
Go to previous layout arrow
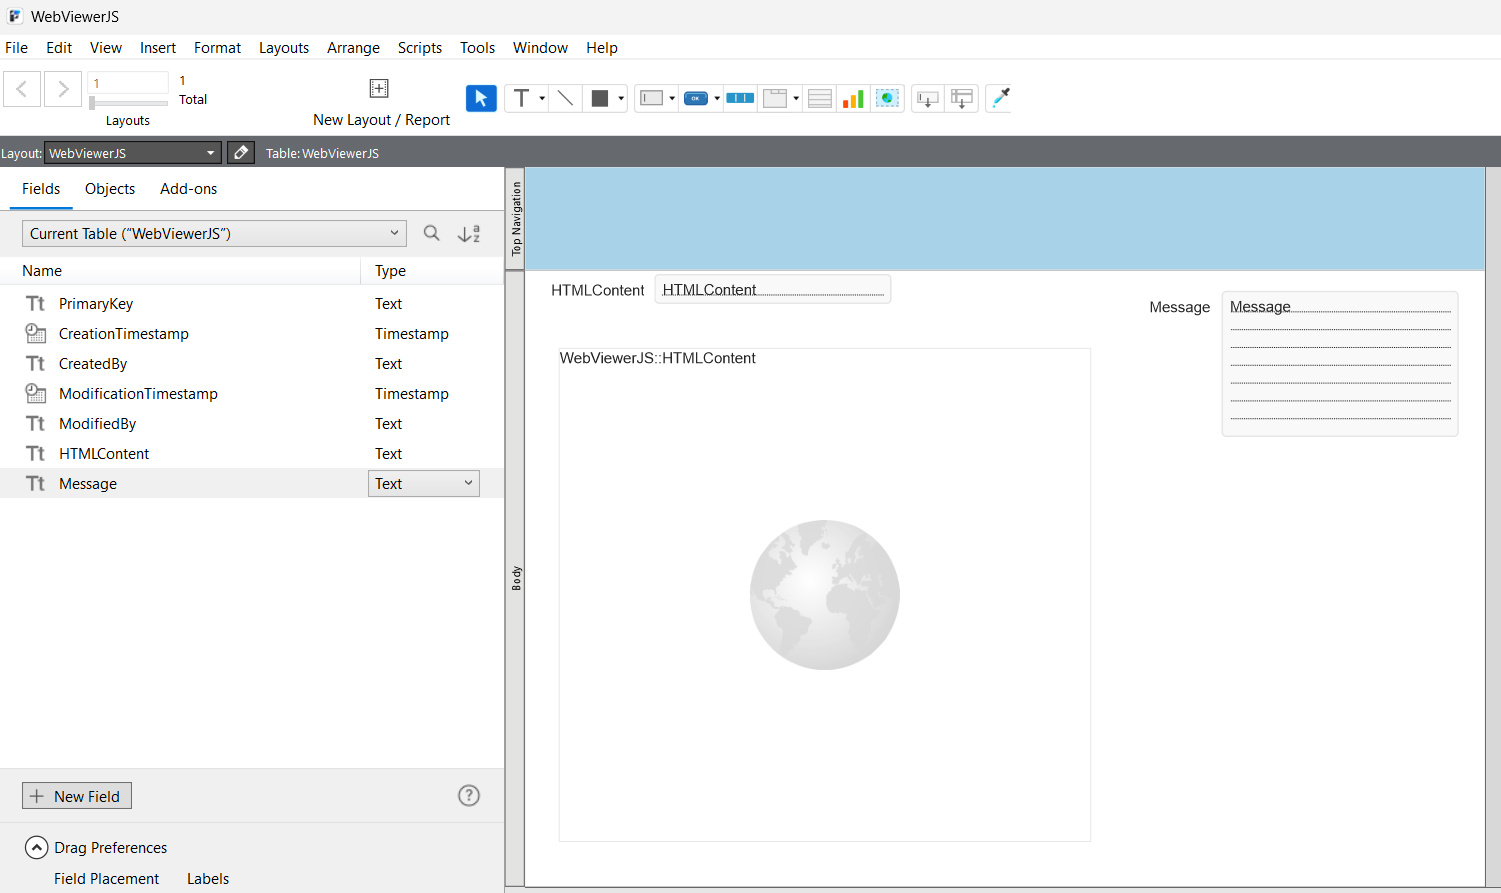[x=22, y=89]
